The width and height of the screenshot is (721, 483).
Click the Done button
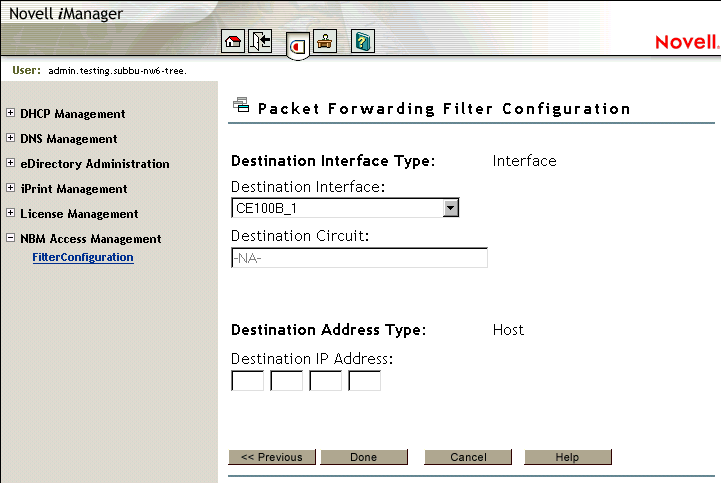tap(364, 457)
